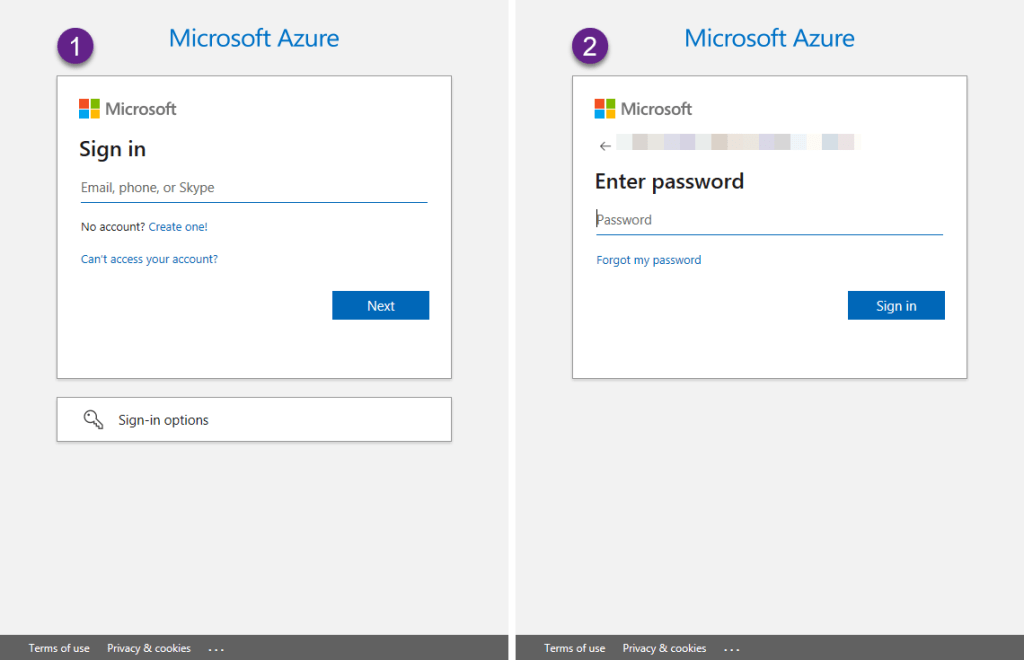Open Terms of use in the left footer

59,648
